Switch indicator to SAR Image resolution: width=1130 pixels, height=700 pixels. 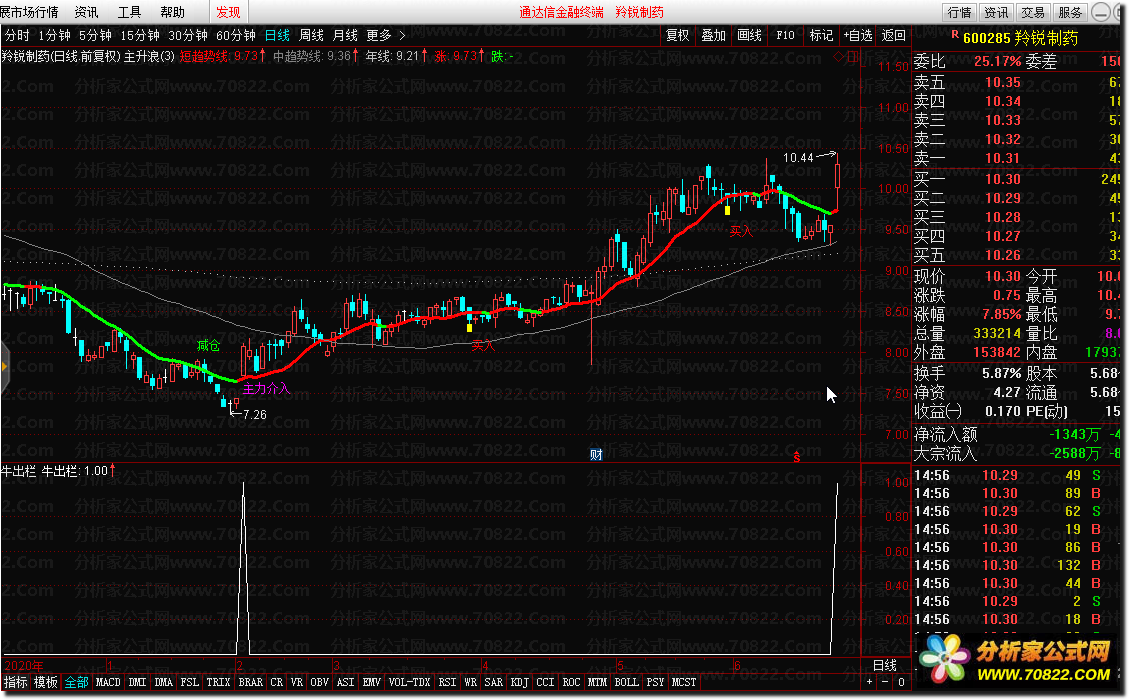click(x=494, y=682)
